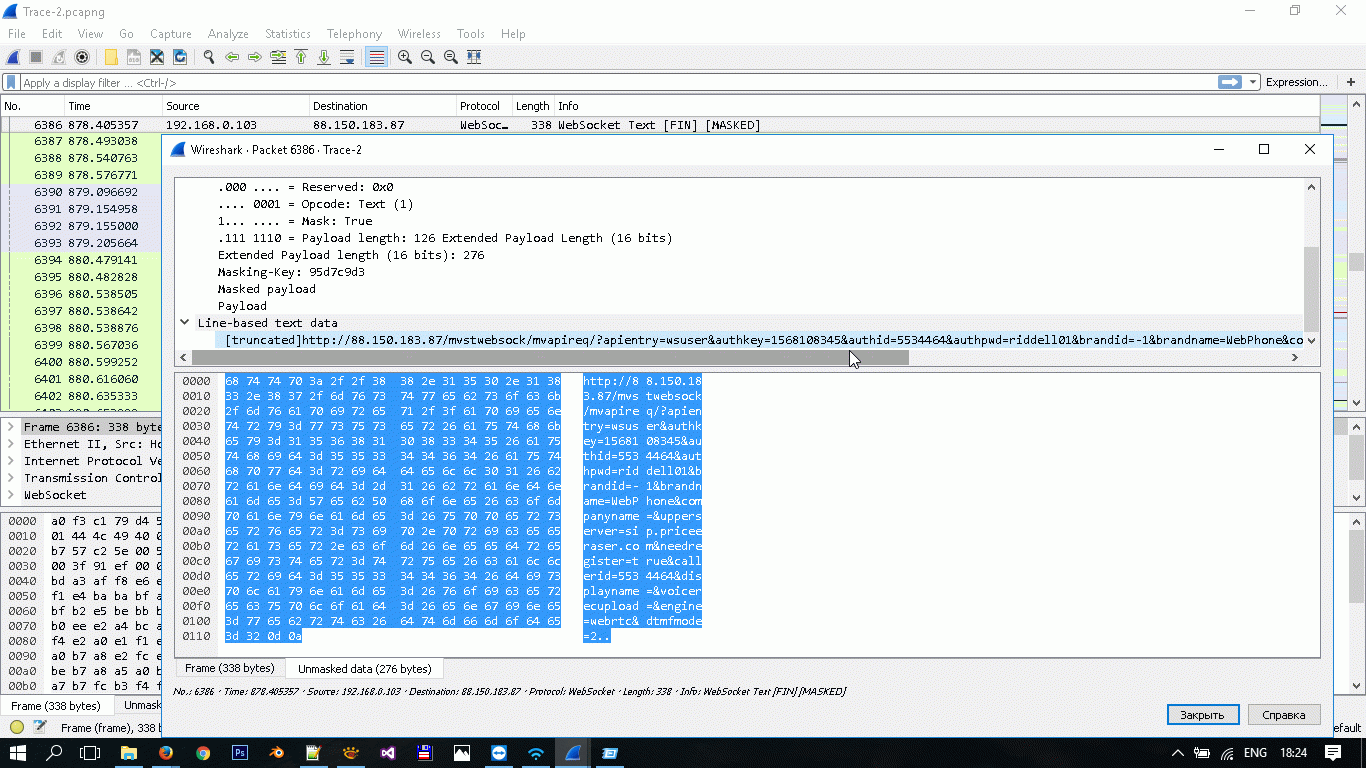Viewport: 1366px width, 768px height.
Task: Switch to the Frame (338 bytes) tab in the packet dialog
Action: 230,668
